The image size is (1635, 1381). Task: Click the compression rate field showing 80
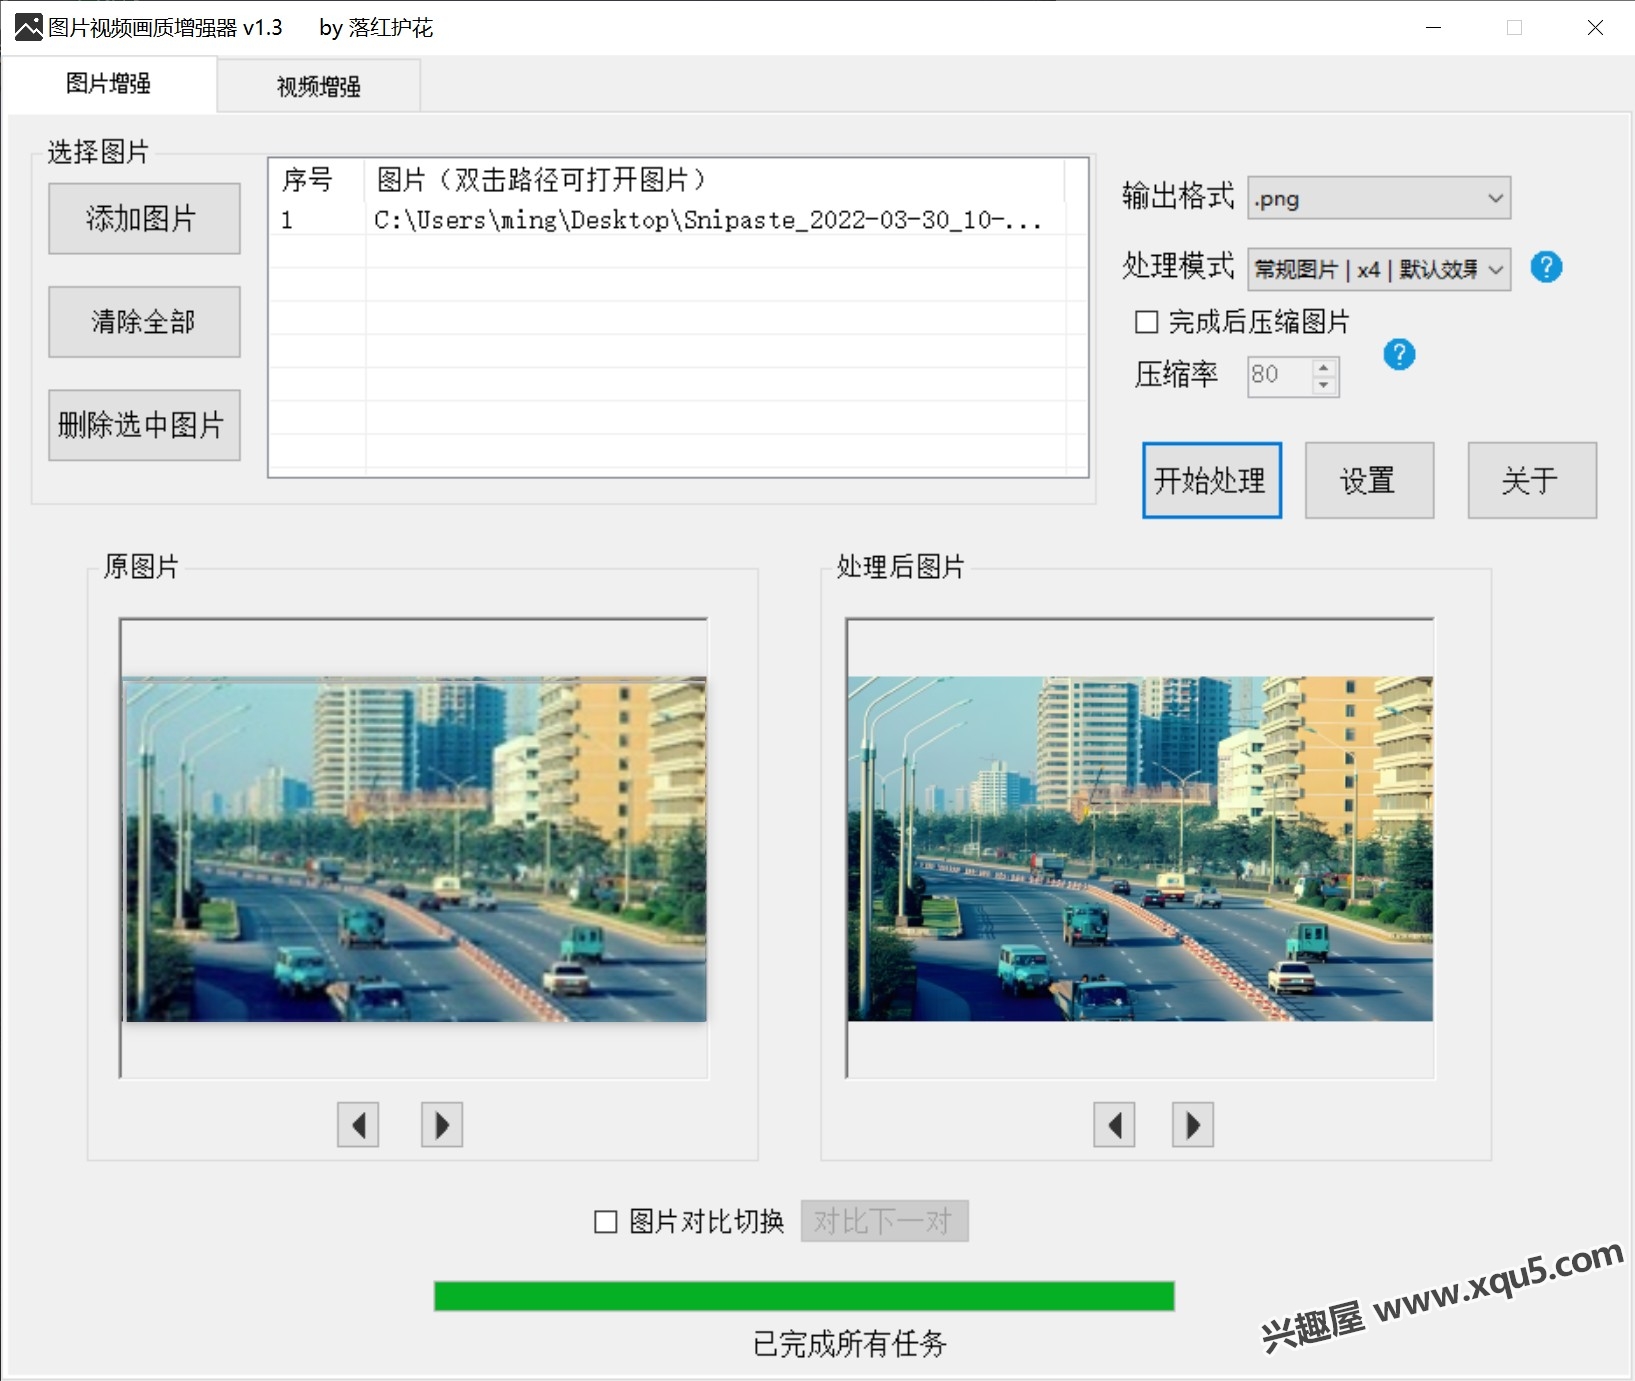(x=1279, y=376)
